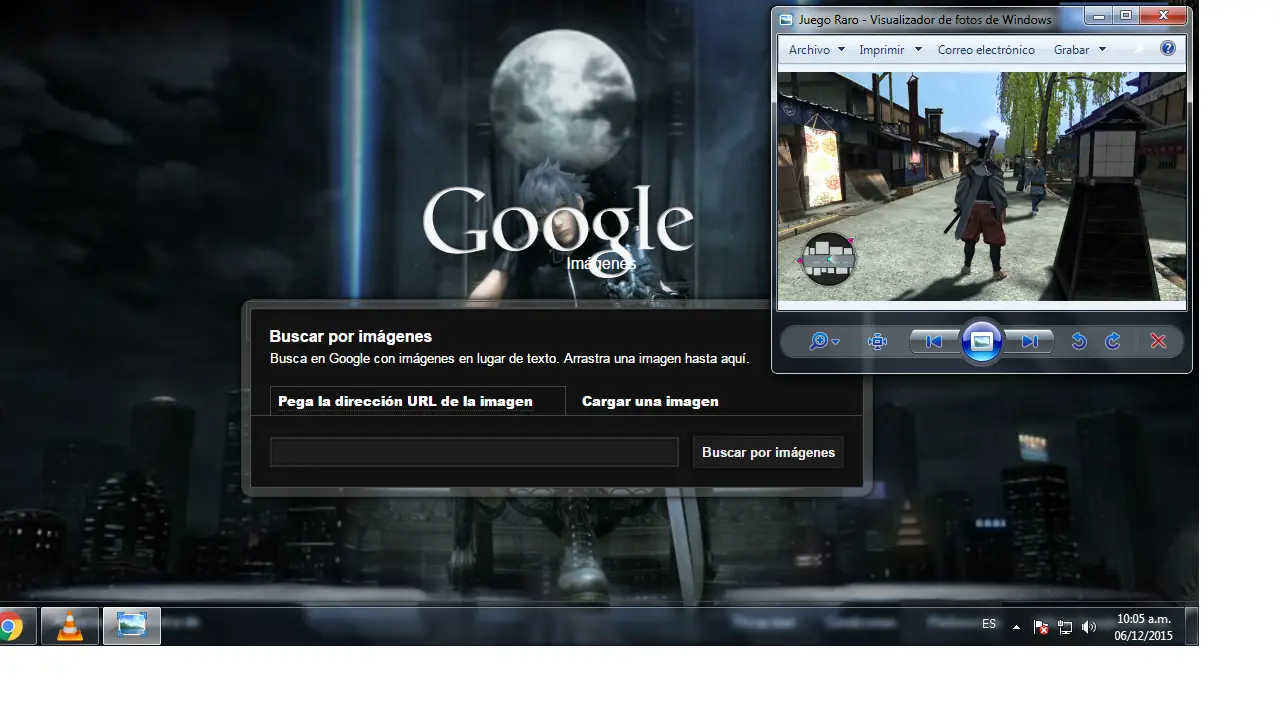Image resolution: width=1280 pixels, height=720 pixels.
Task: Start the slideshow with the center button
Action: tap(982, 342)
